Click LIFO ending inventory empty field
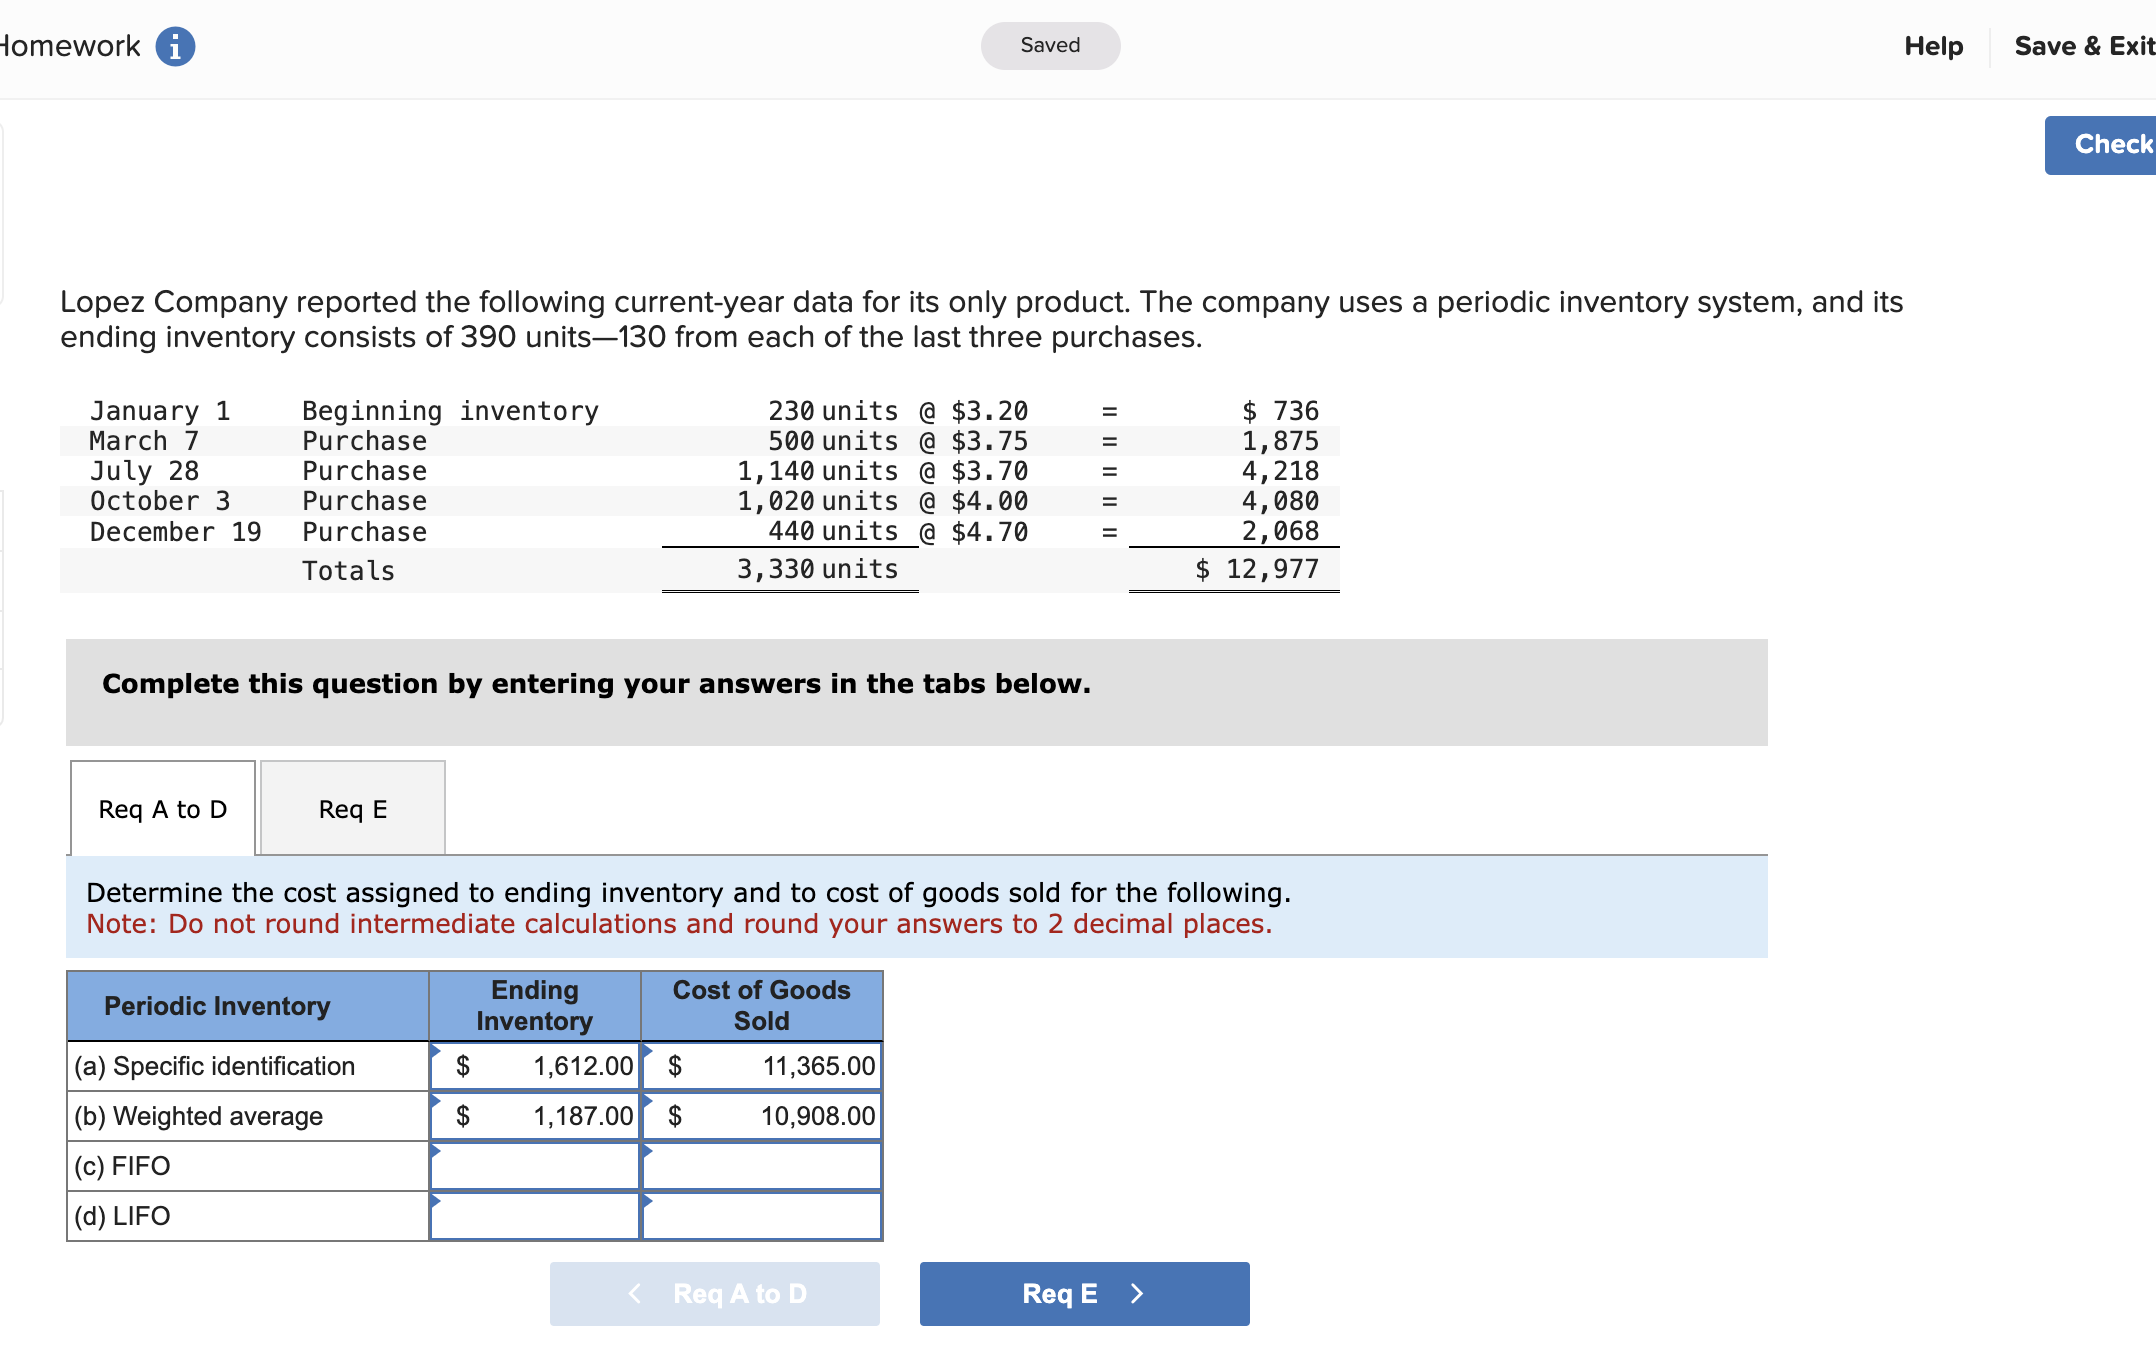The width and height of the screenshot is (2156, 1370). point(535,1216)
